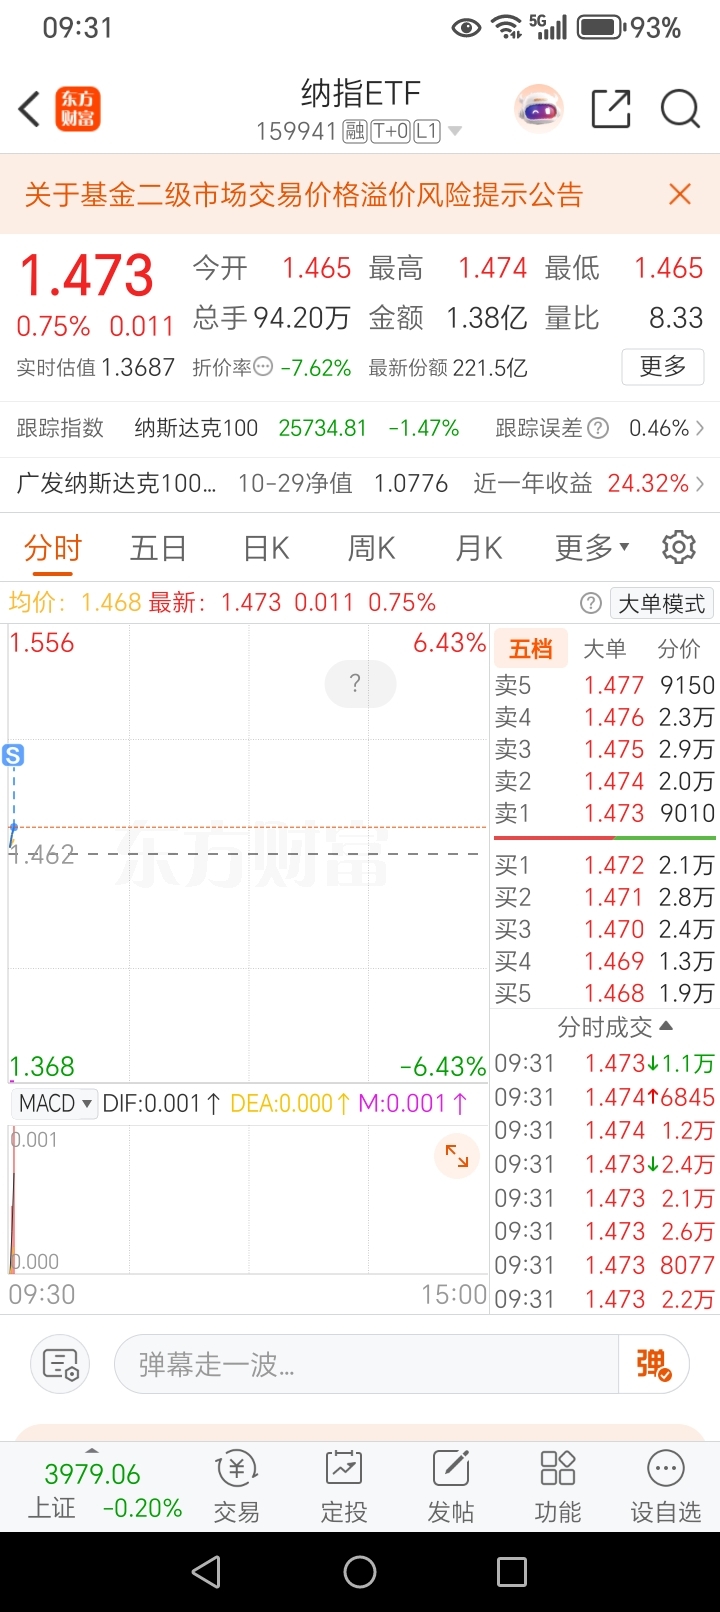Open the 折价率 info icon
The width and height of the screenshot is (720, 1612).
click(263, 367)
